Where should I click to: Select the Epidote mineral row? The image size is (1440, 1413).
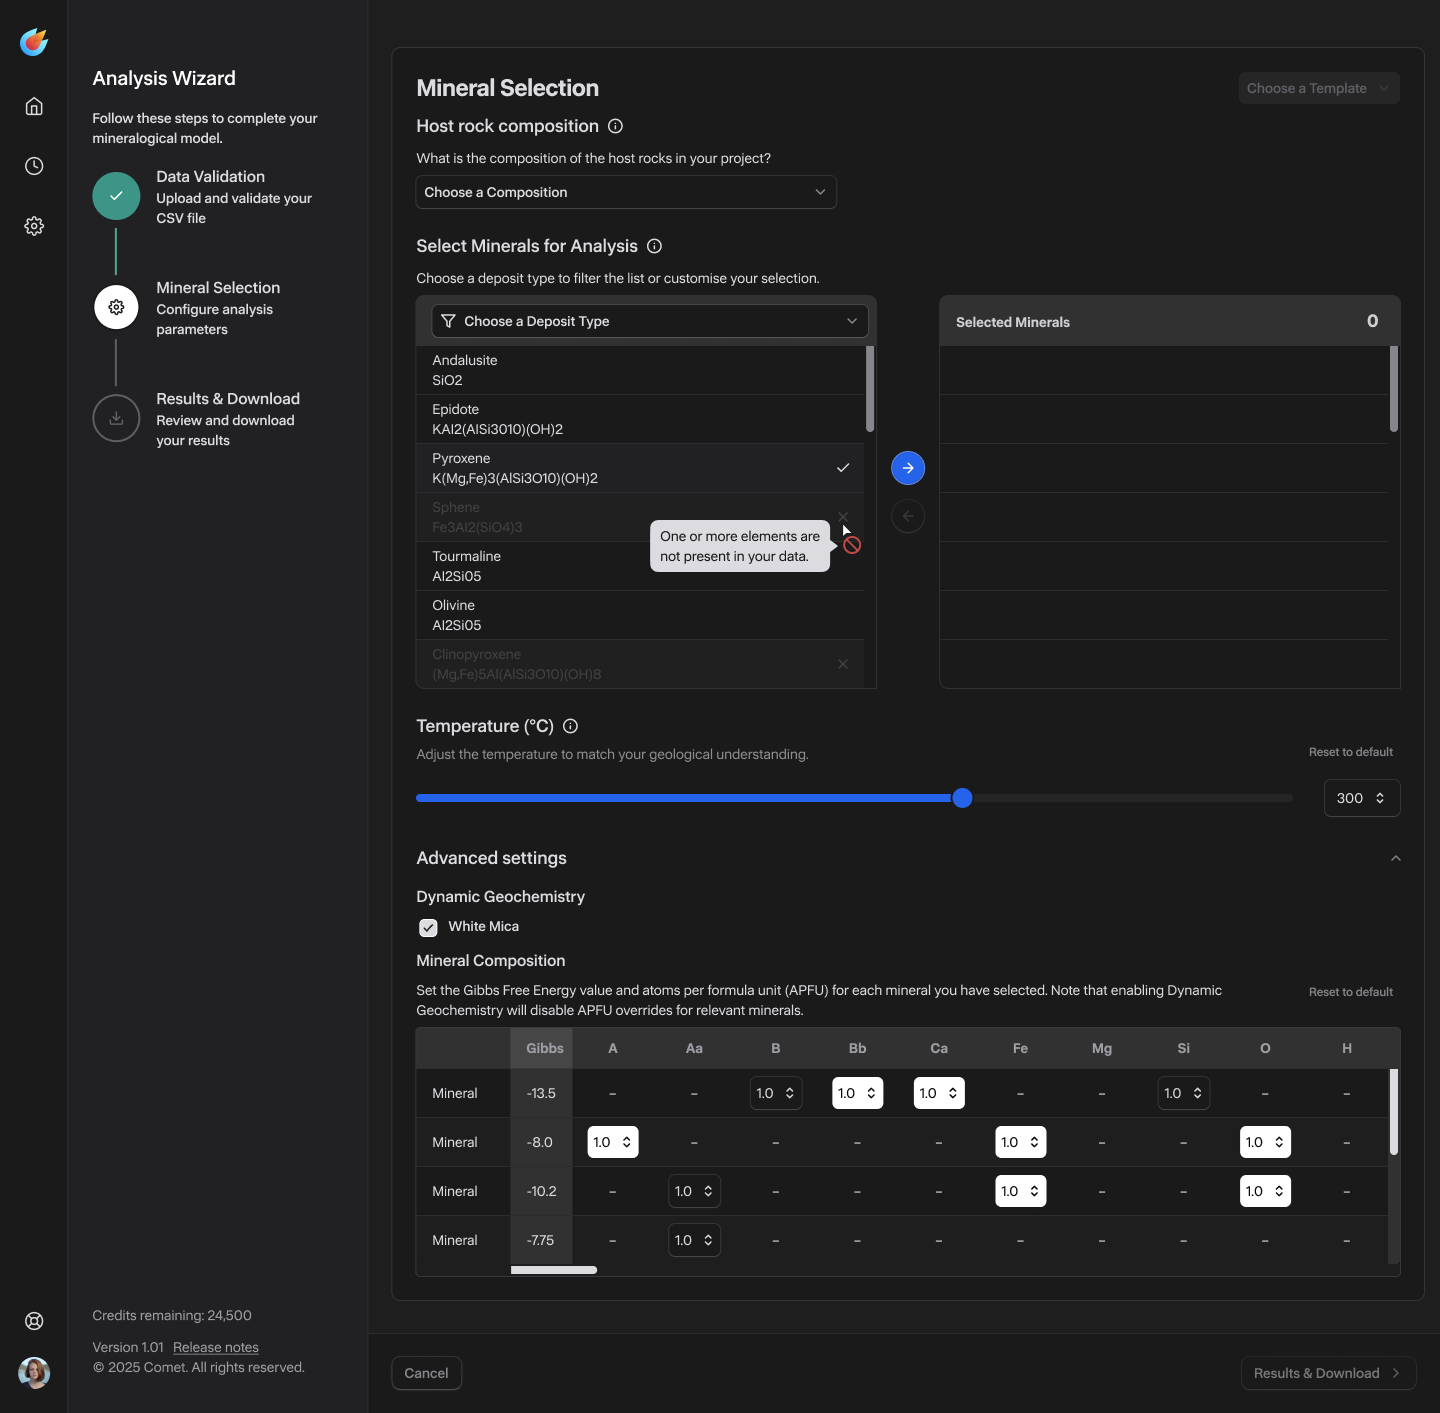(x=640, y=419)
